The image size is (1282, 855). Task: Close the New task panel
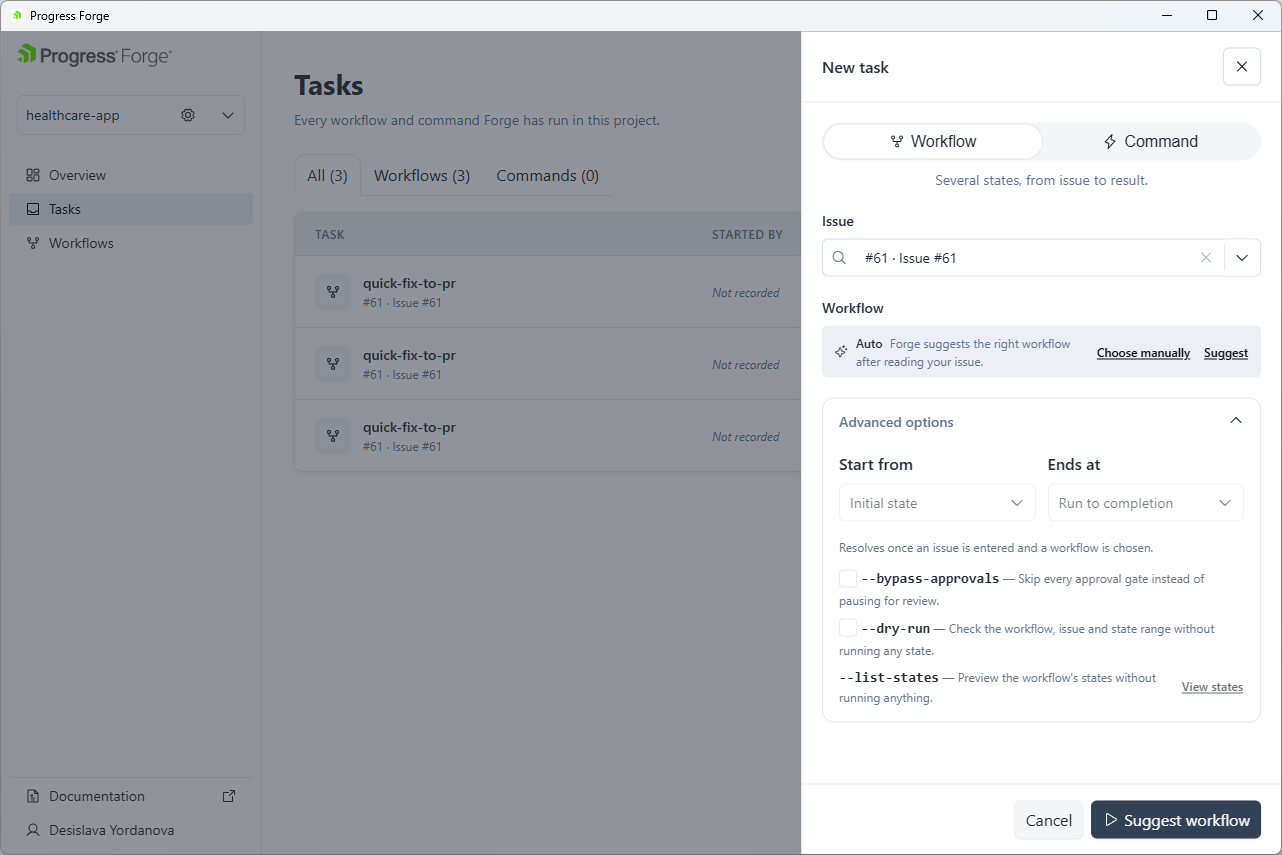[x=1242, y=67]
